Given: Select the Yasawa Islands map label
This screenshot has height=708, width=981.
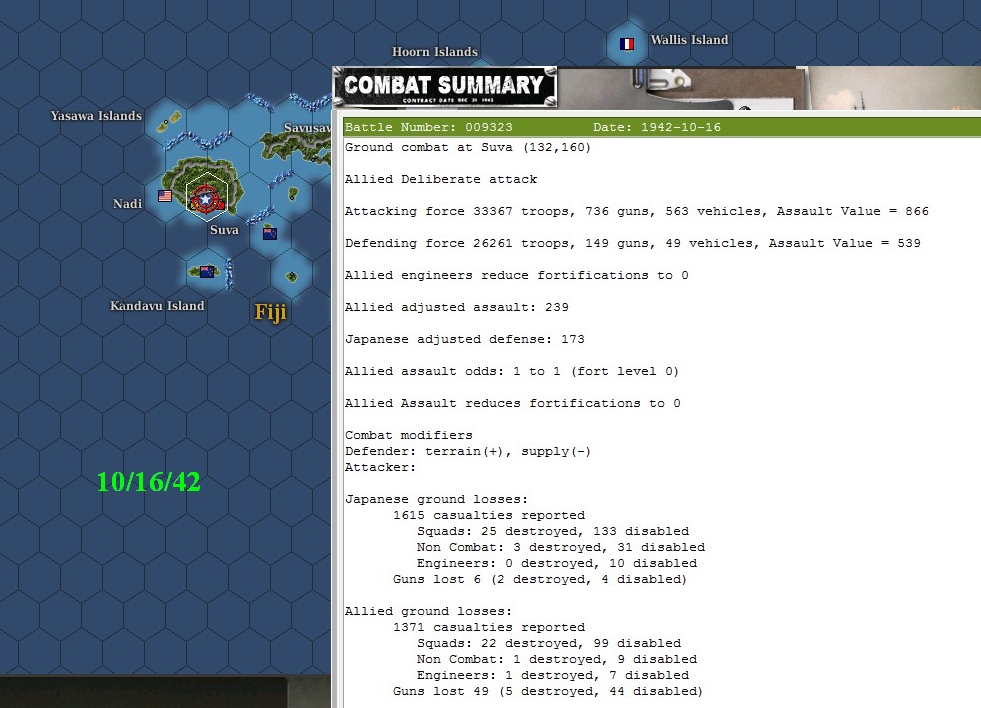Looking at the screenshot, I should click(x=96, y=116).
